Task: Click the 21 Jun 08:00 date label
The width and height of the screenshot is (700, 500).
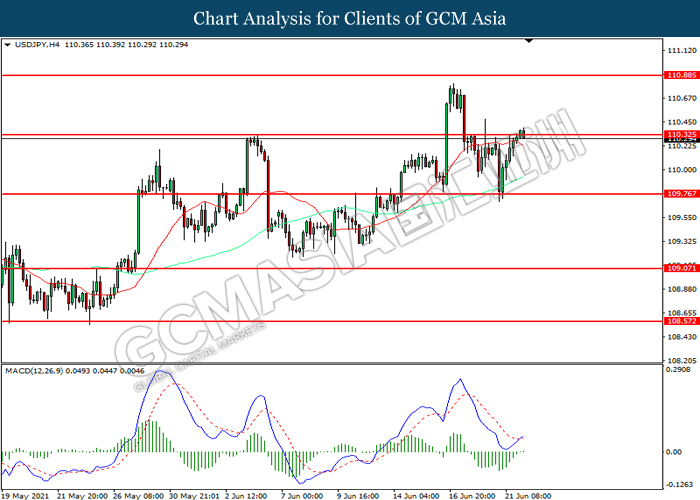Action: click(x=528, y=496)
